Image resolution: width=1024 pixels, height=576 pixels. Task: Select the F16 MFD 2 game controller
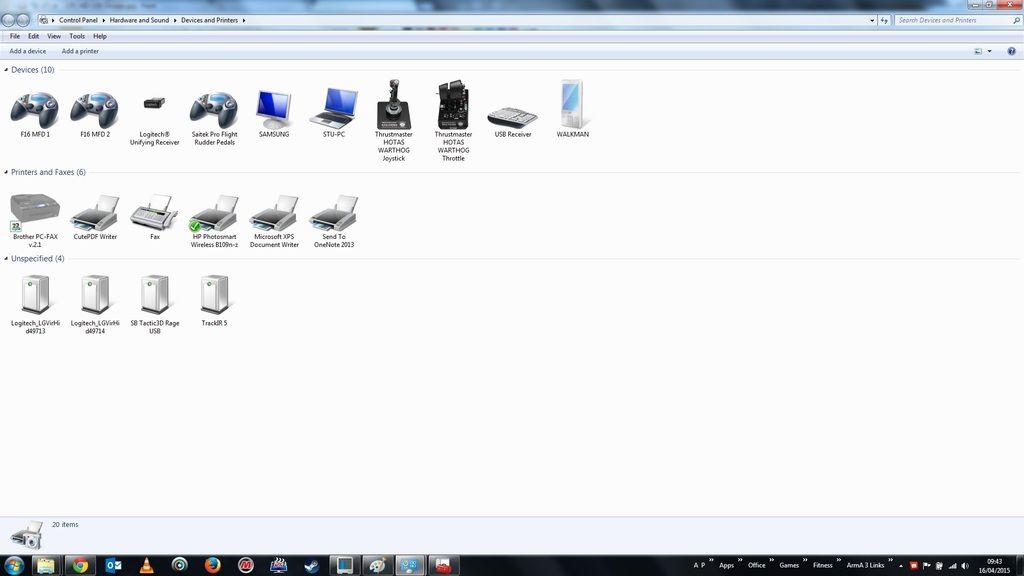[95, 115]
